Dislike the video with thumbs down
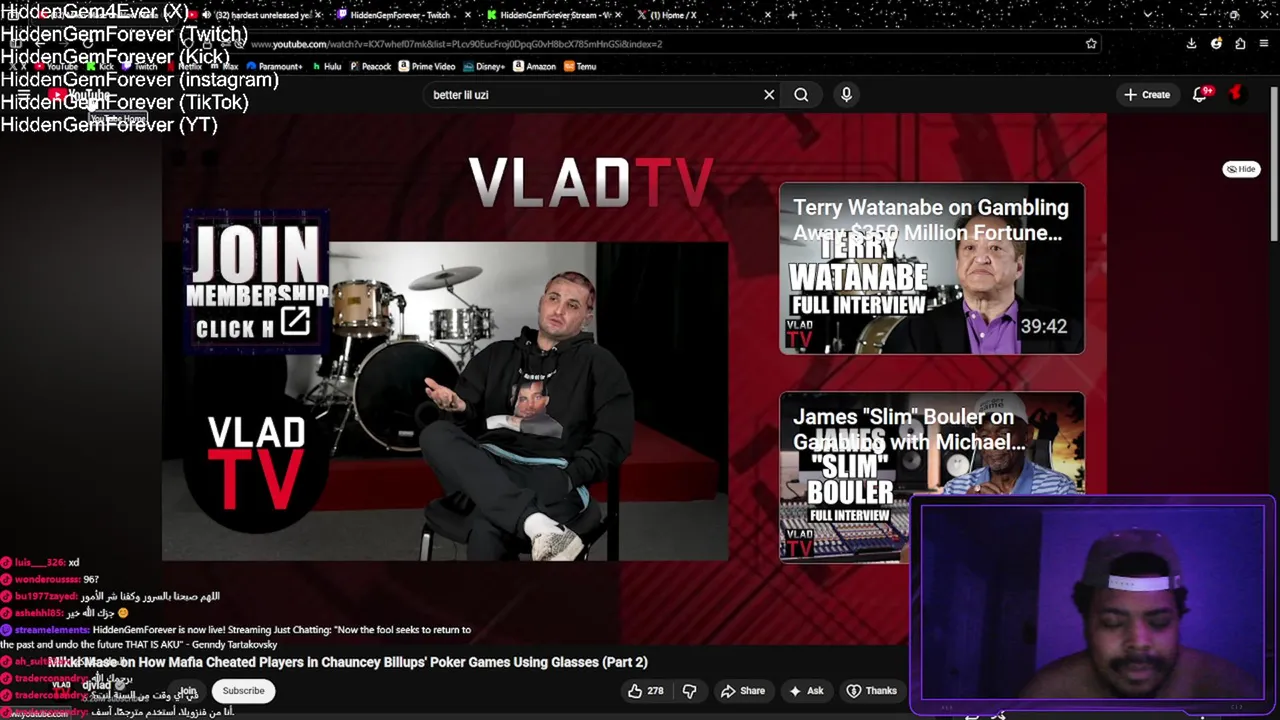 pos(689,691)
